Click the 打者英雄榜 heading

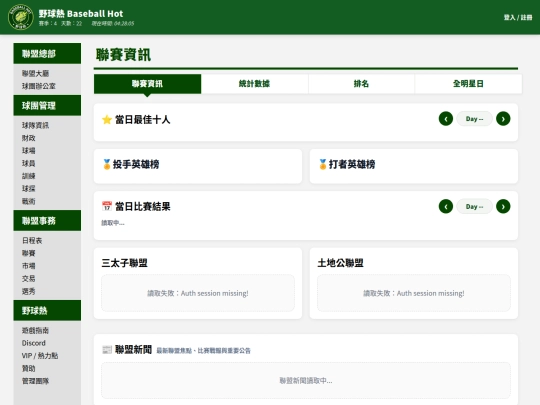pos(352,164)
